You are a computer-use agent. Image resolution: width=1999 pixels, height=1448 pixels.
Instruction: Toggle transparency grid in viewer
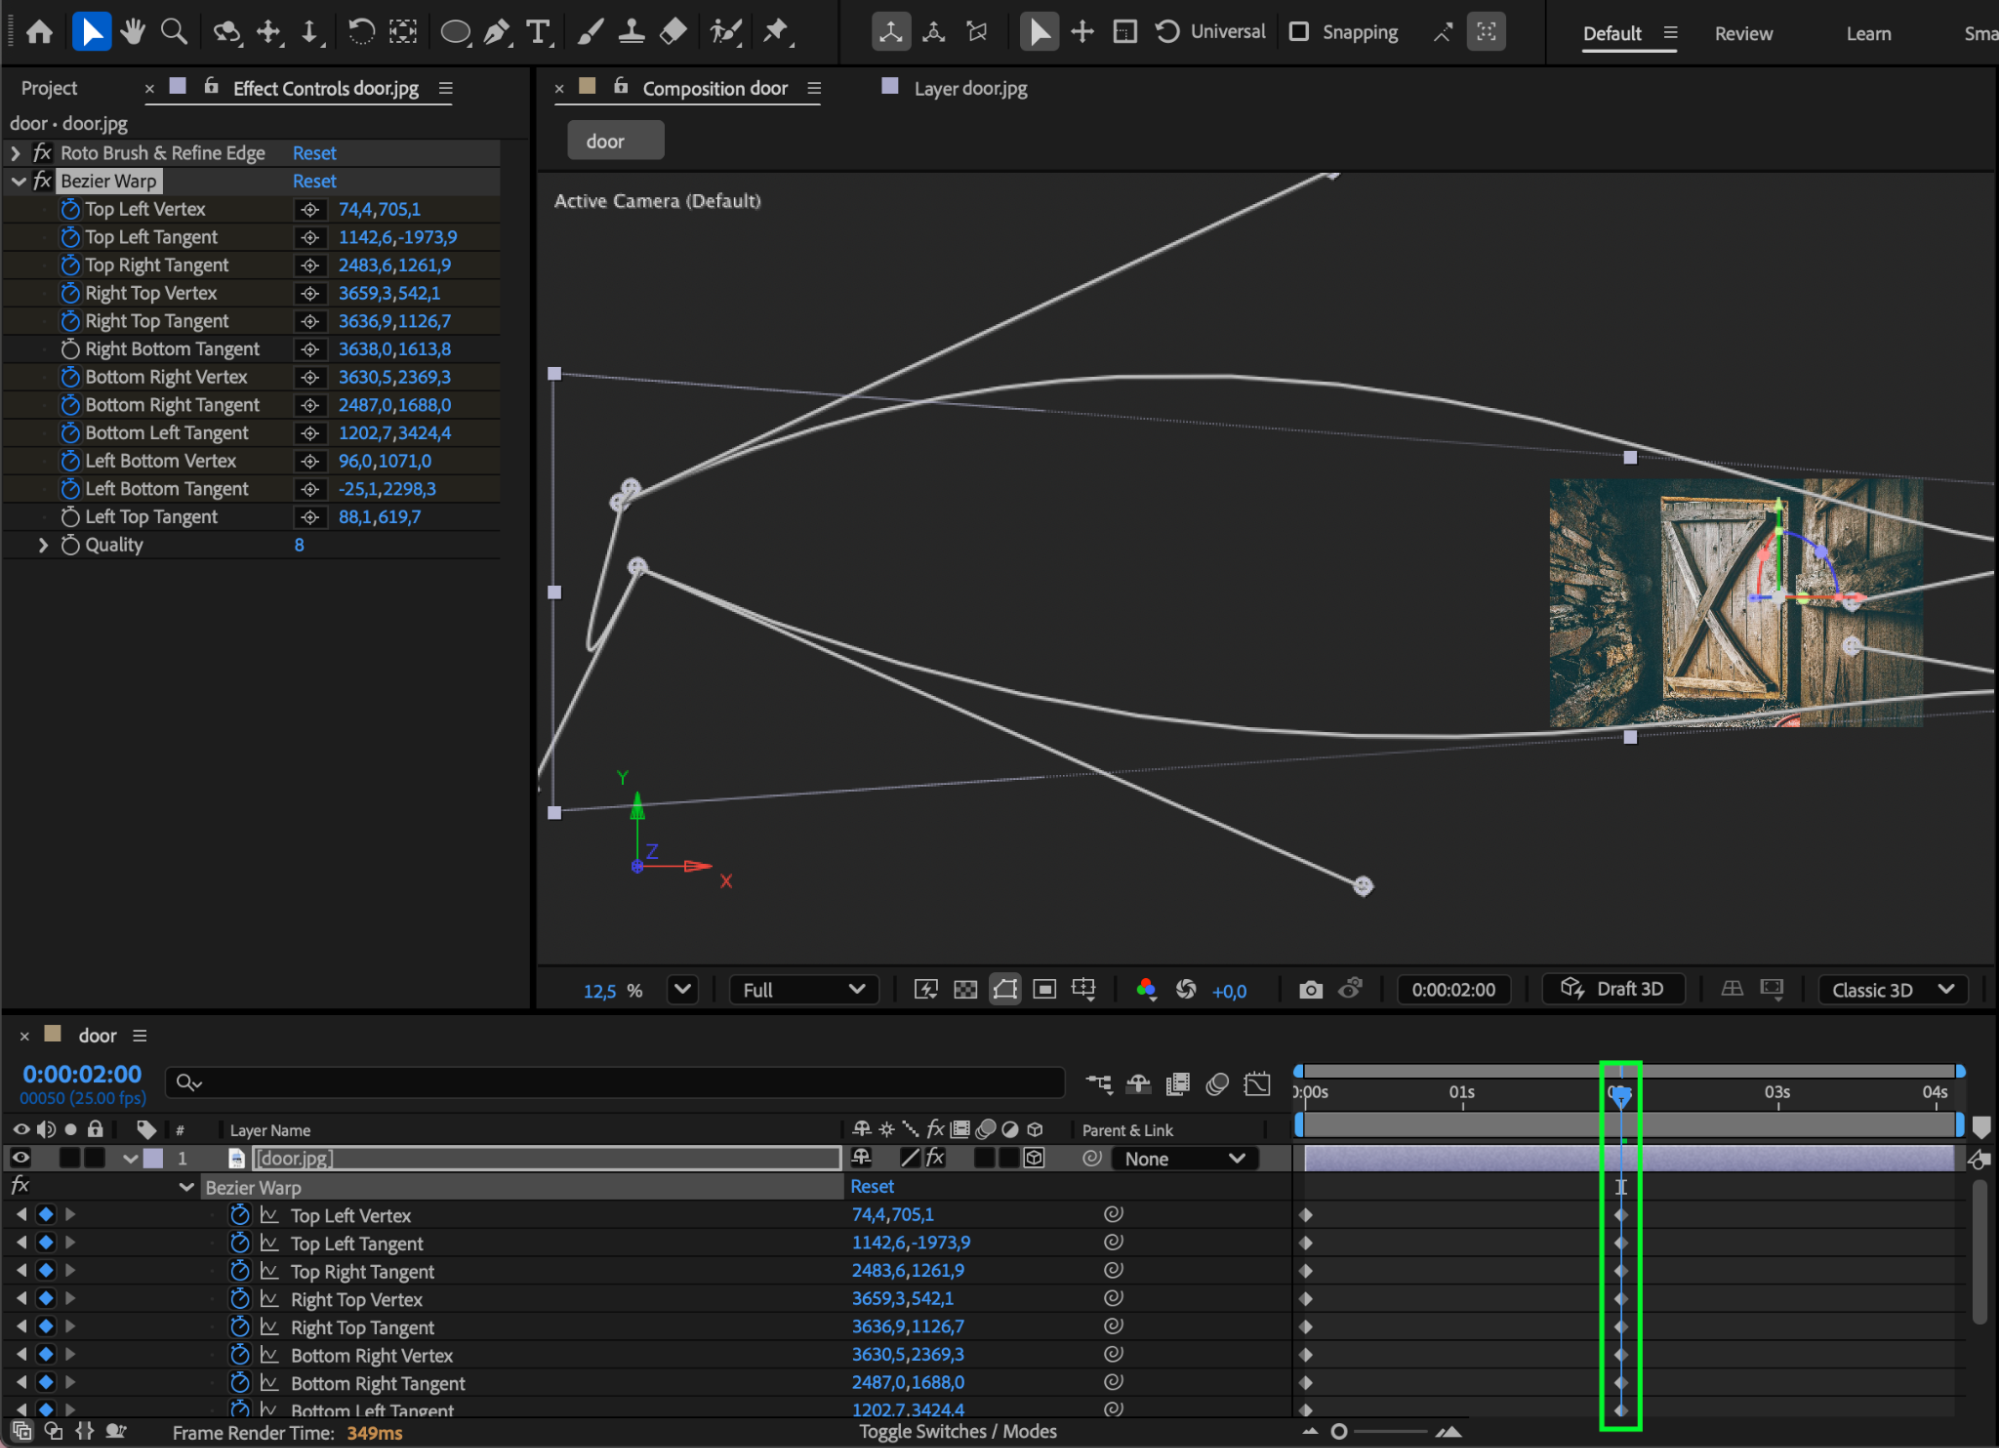[x=965, y=990]
